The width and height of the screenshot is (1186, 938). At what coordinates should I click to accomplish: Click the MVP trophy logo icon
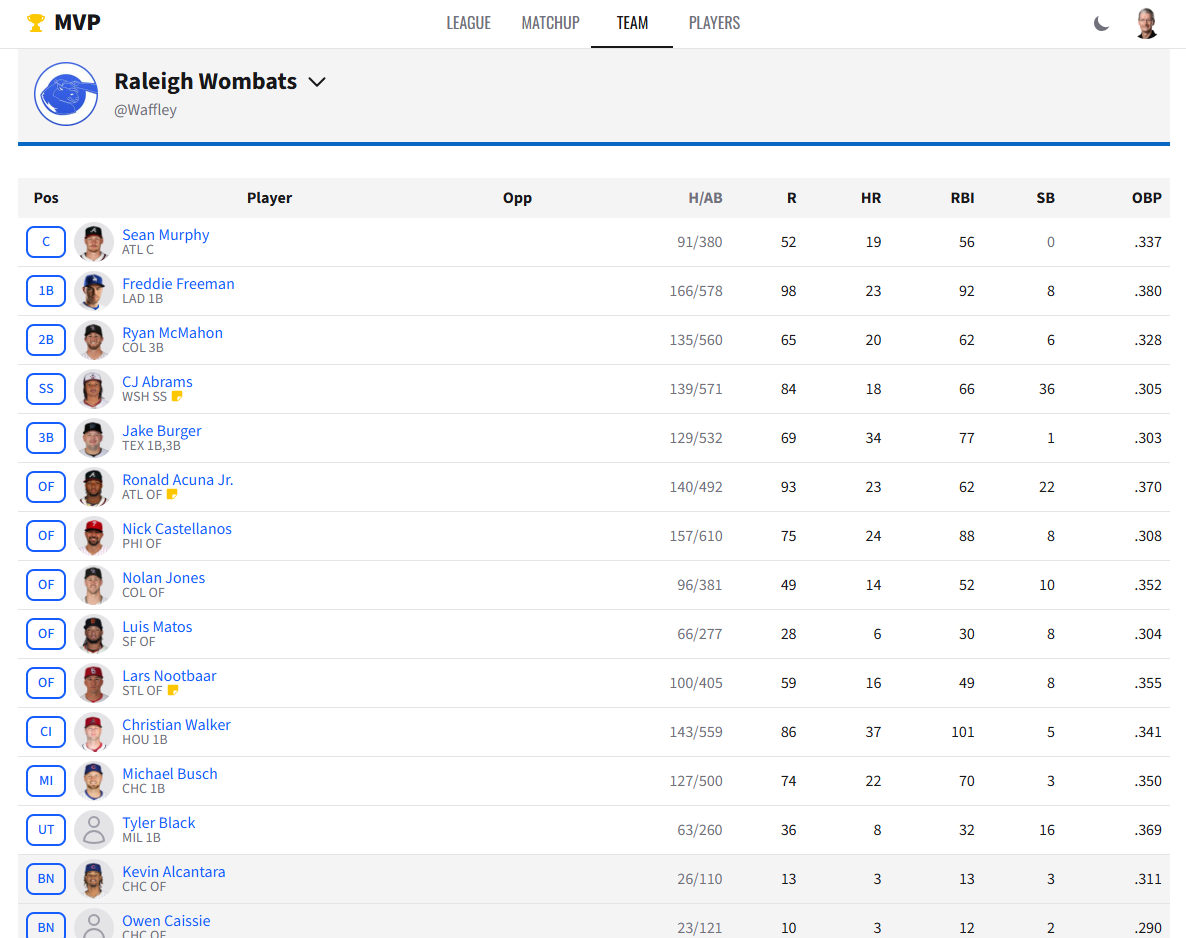(x=36, y=23)
